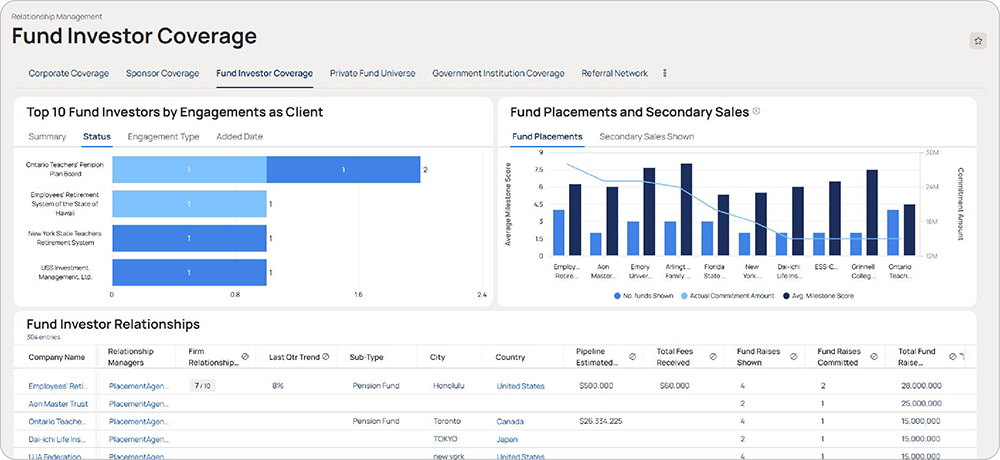Open the Secondary Sales Shown tab
Image resolution: width=1000 pixels, height=460 pixels.
click(x=646, y=136)
